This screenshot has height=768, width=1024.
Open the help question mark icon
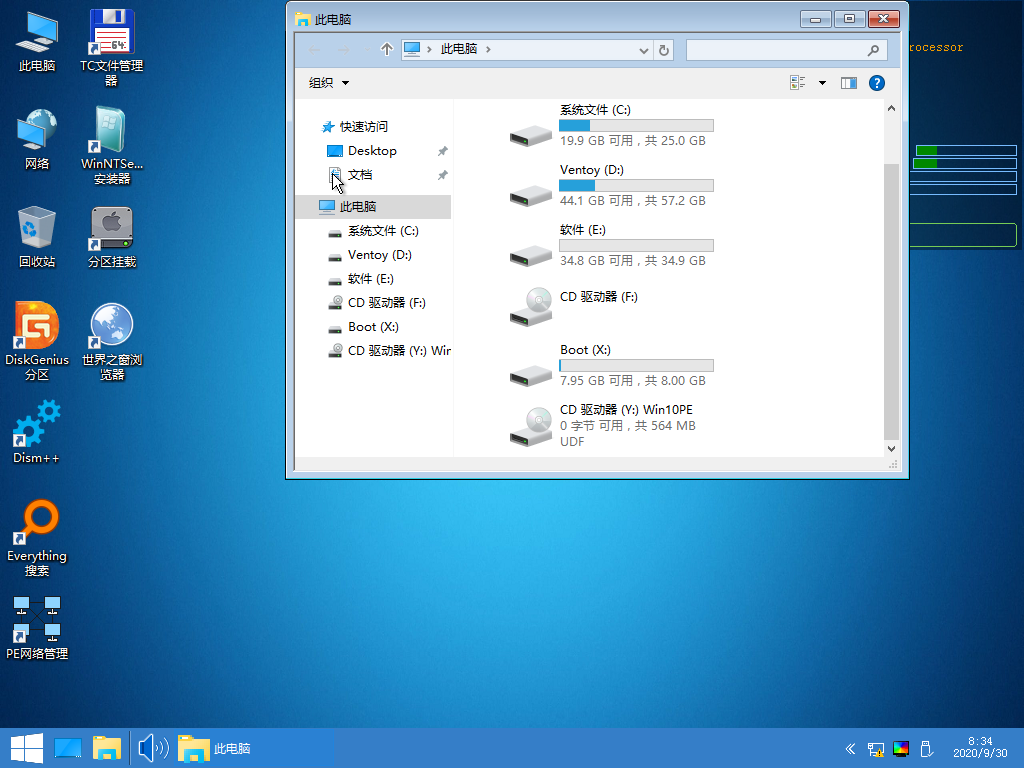[x=877, y=83]
